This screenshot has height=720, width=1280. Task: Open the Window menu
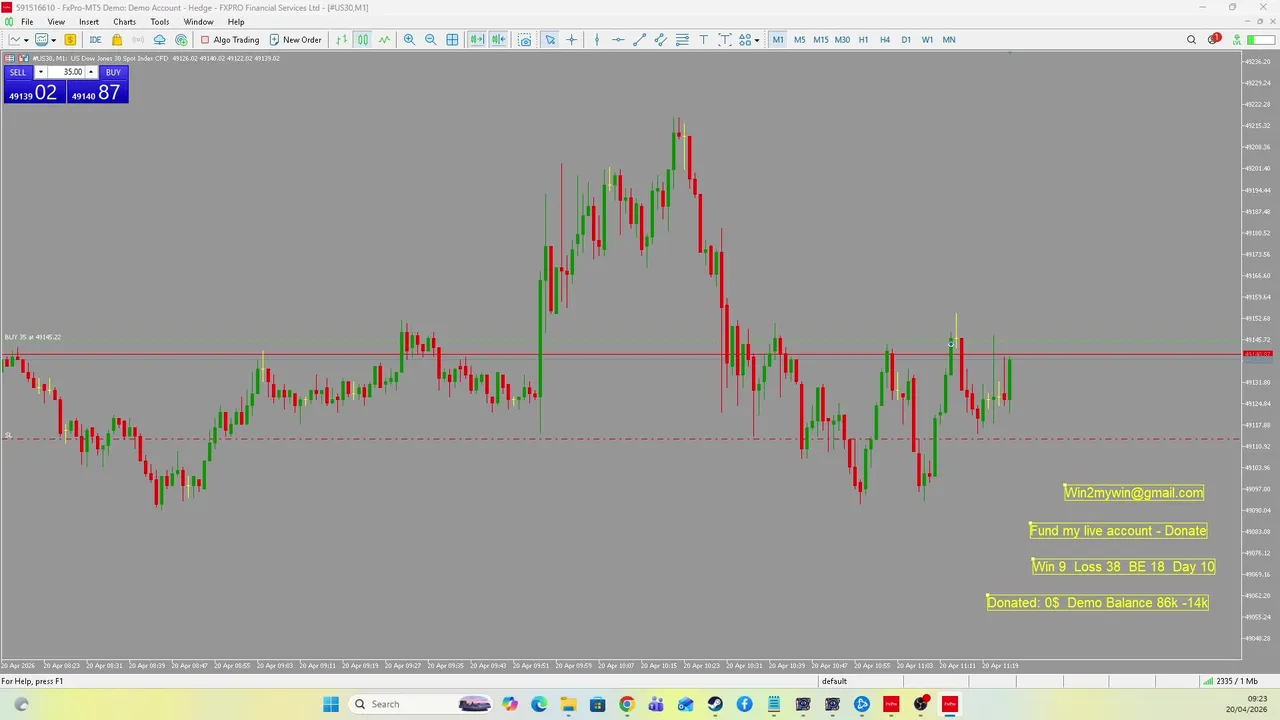pyautogui.click(x=198, y=22)
